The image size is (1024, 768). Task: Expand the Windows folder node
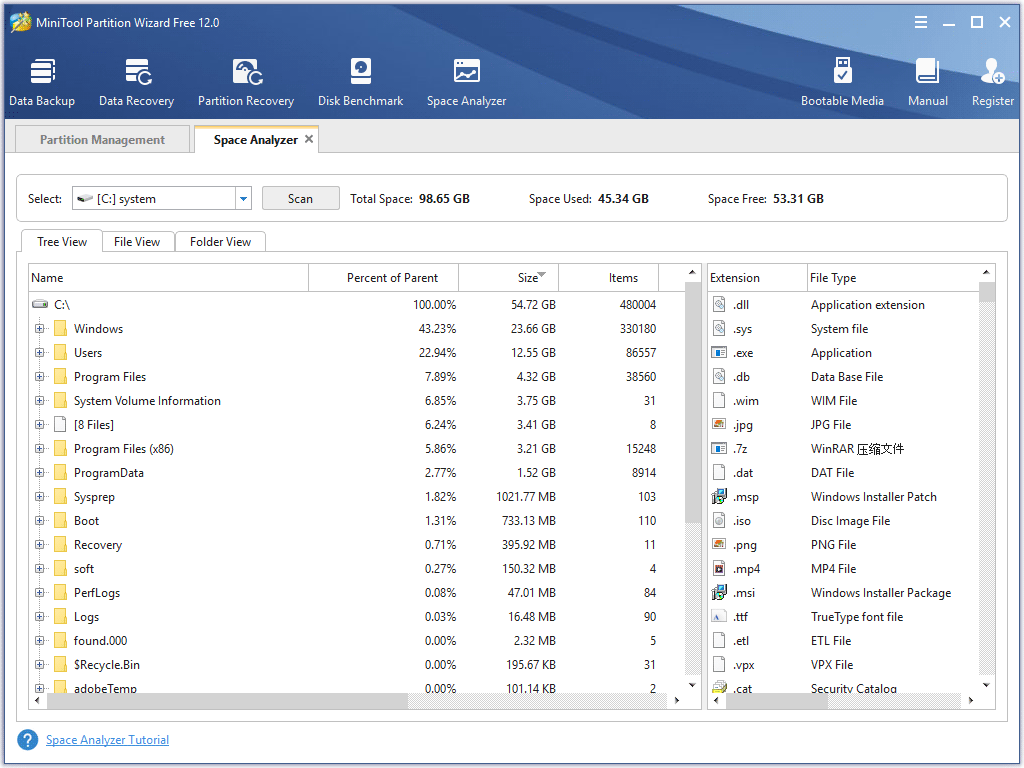[x=39, y=328]
